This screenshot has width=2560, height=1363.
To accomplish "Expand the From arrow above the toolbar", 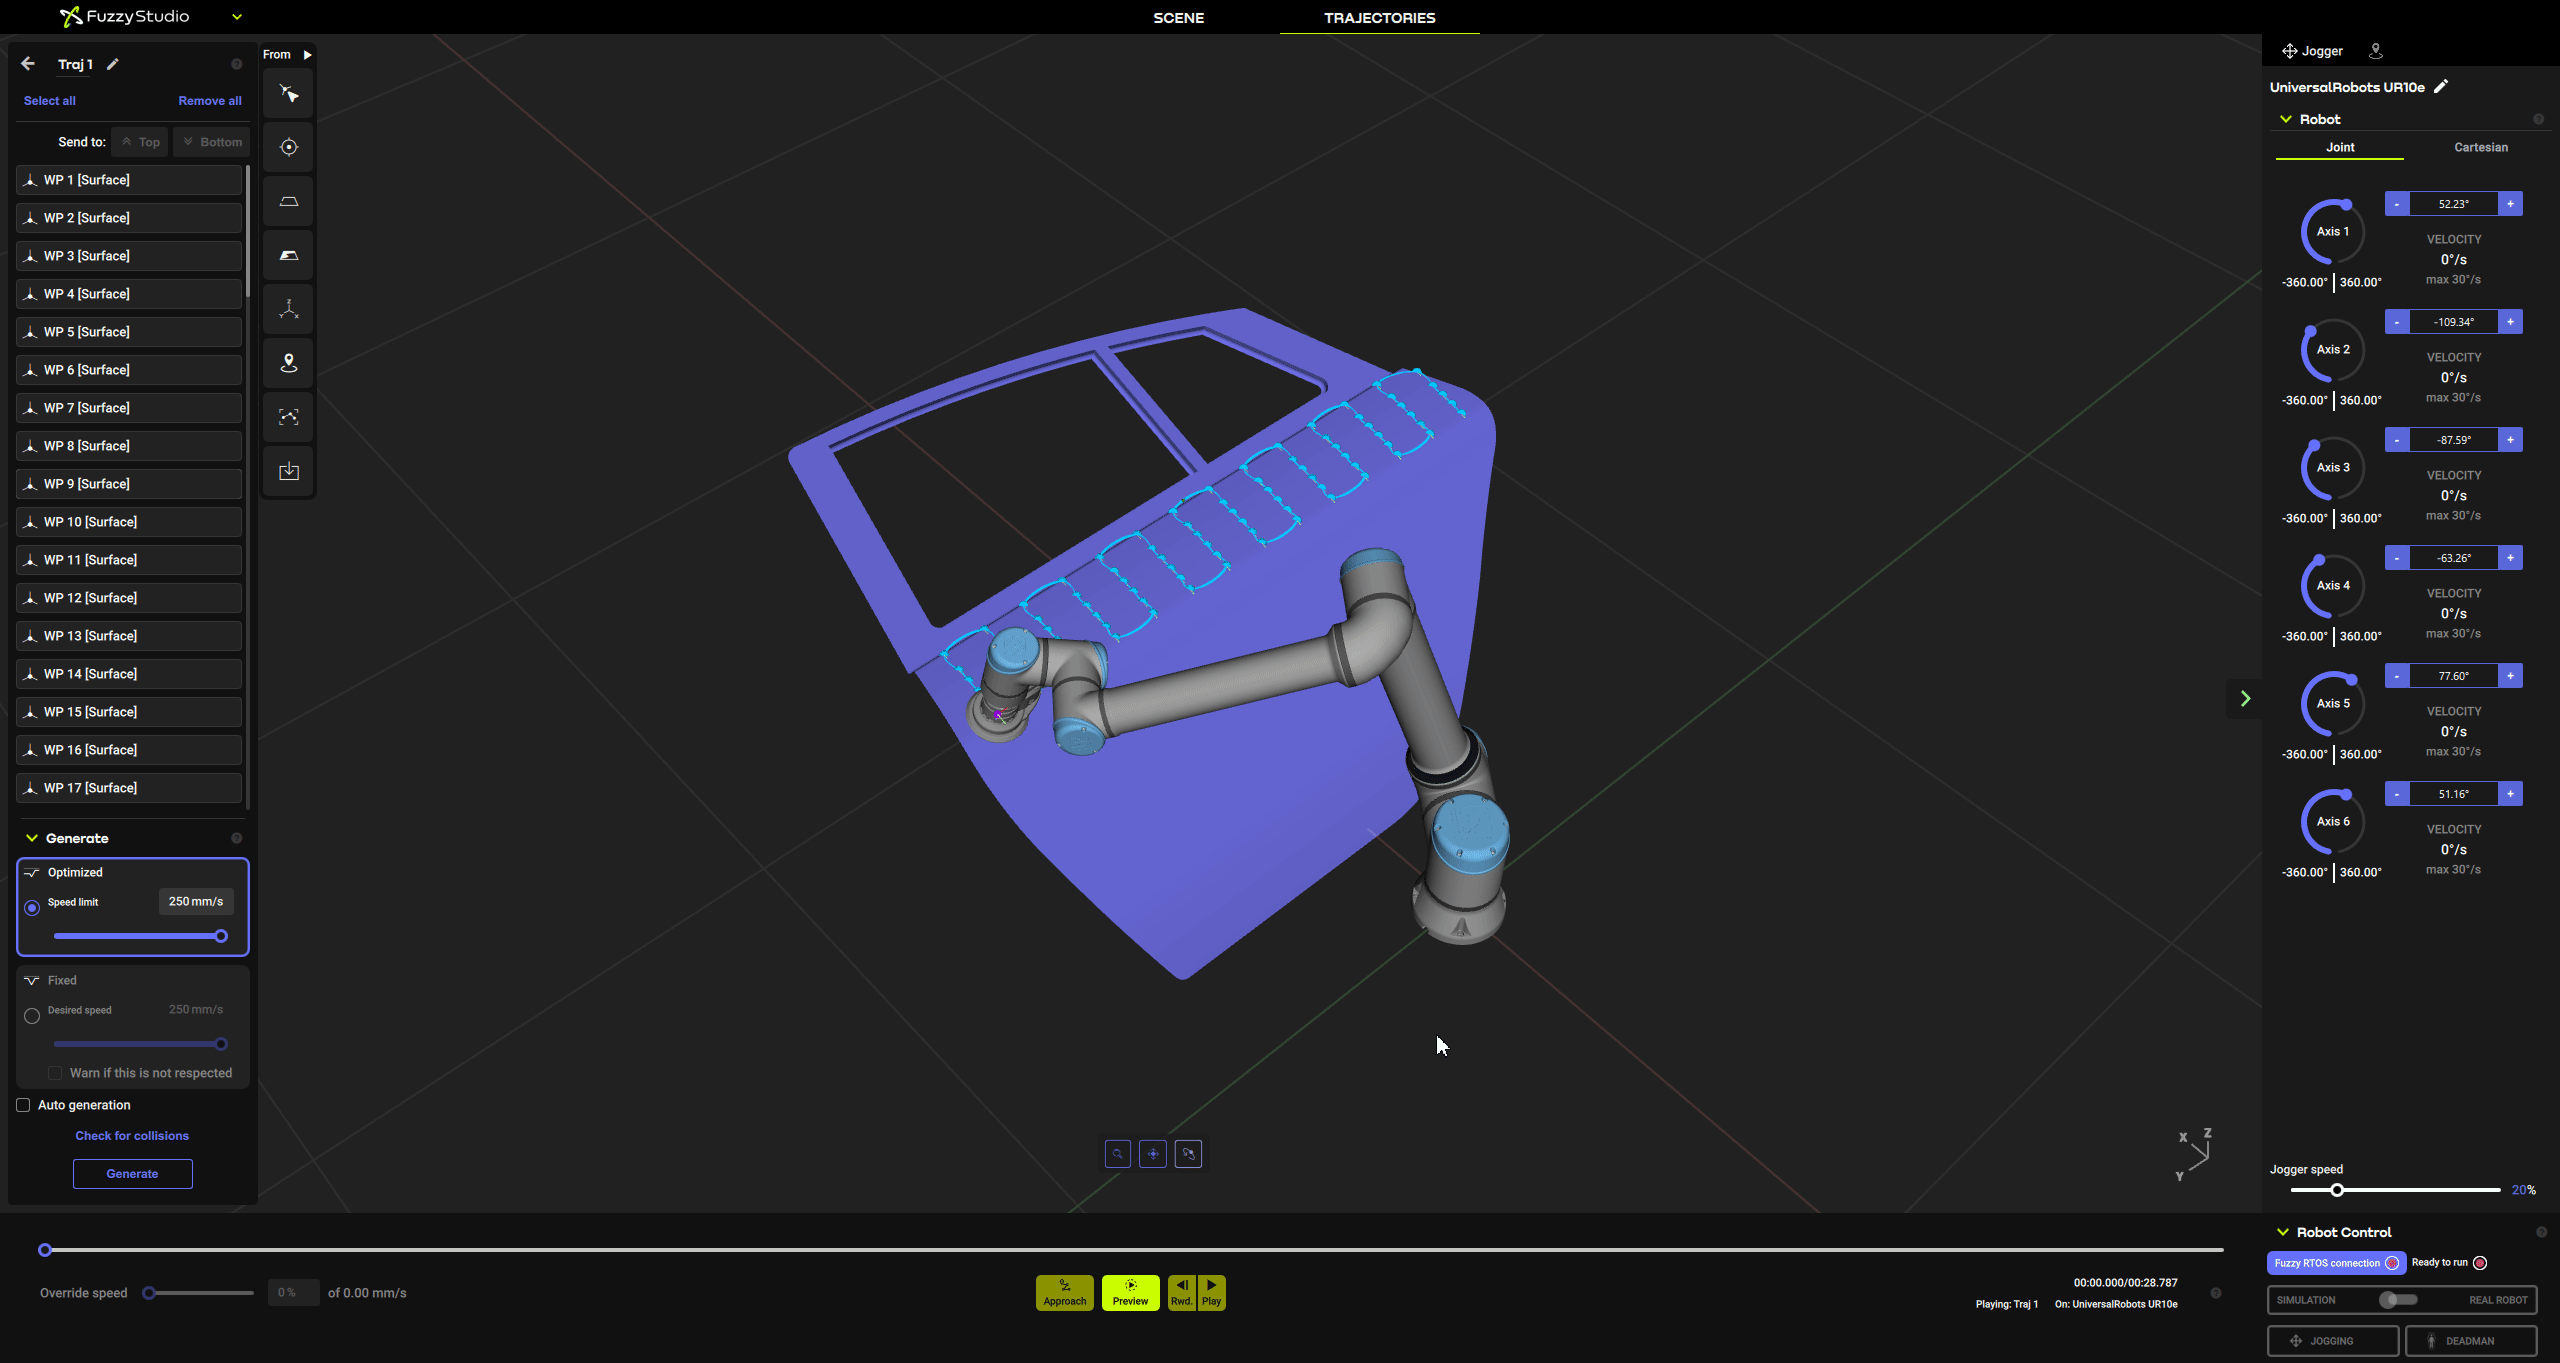I will point(307,55).
